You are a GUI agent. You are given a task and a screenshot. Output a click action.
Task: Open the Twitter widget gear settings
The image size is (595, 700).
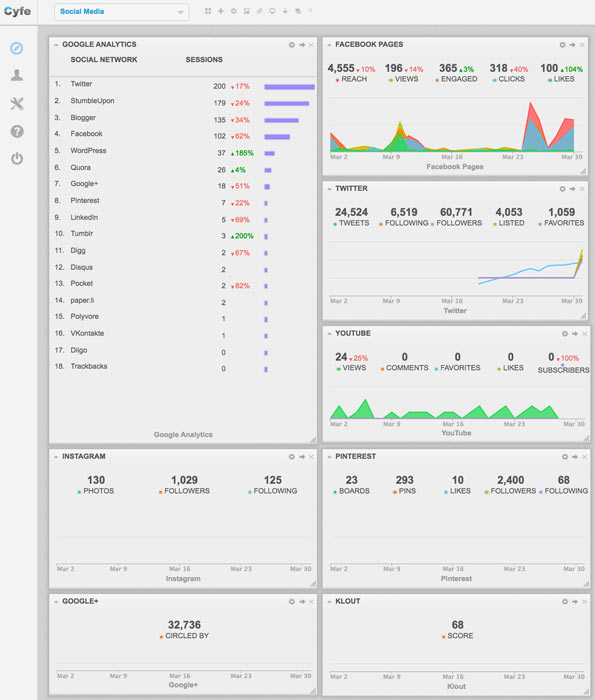[x=562, y=189]
